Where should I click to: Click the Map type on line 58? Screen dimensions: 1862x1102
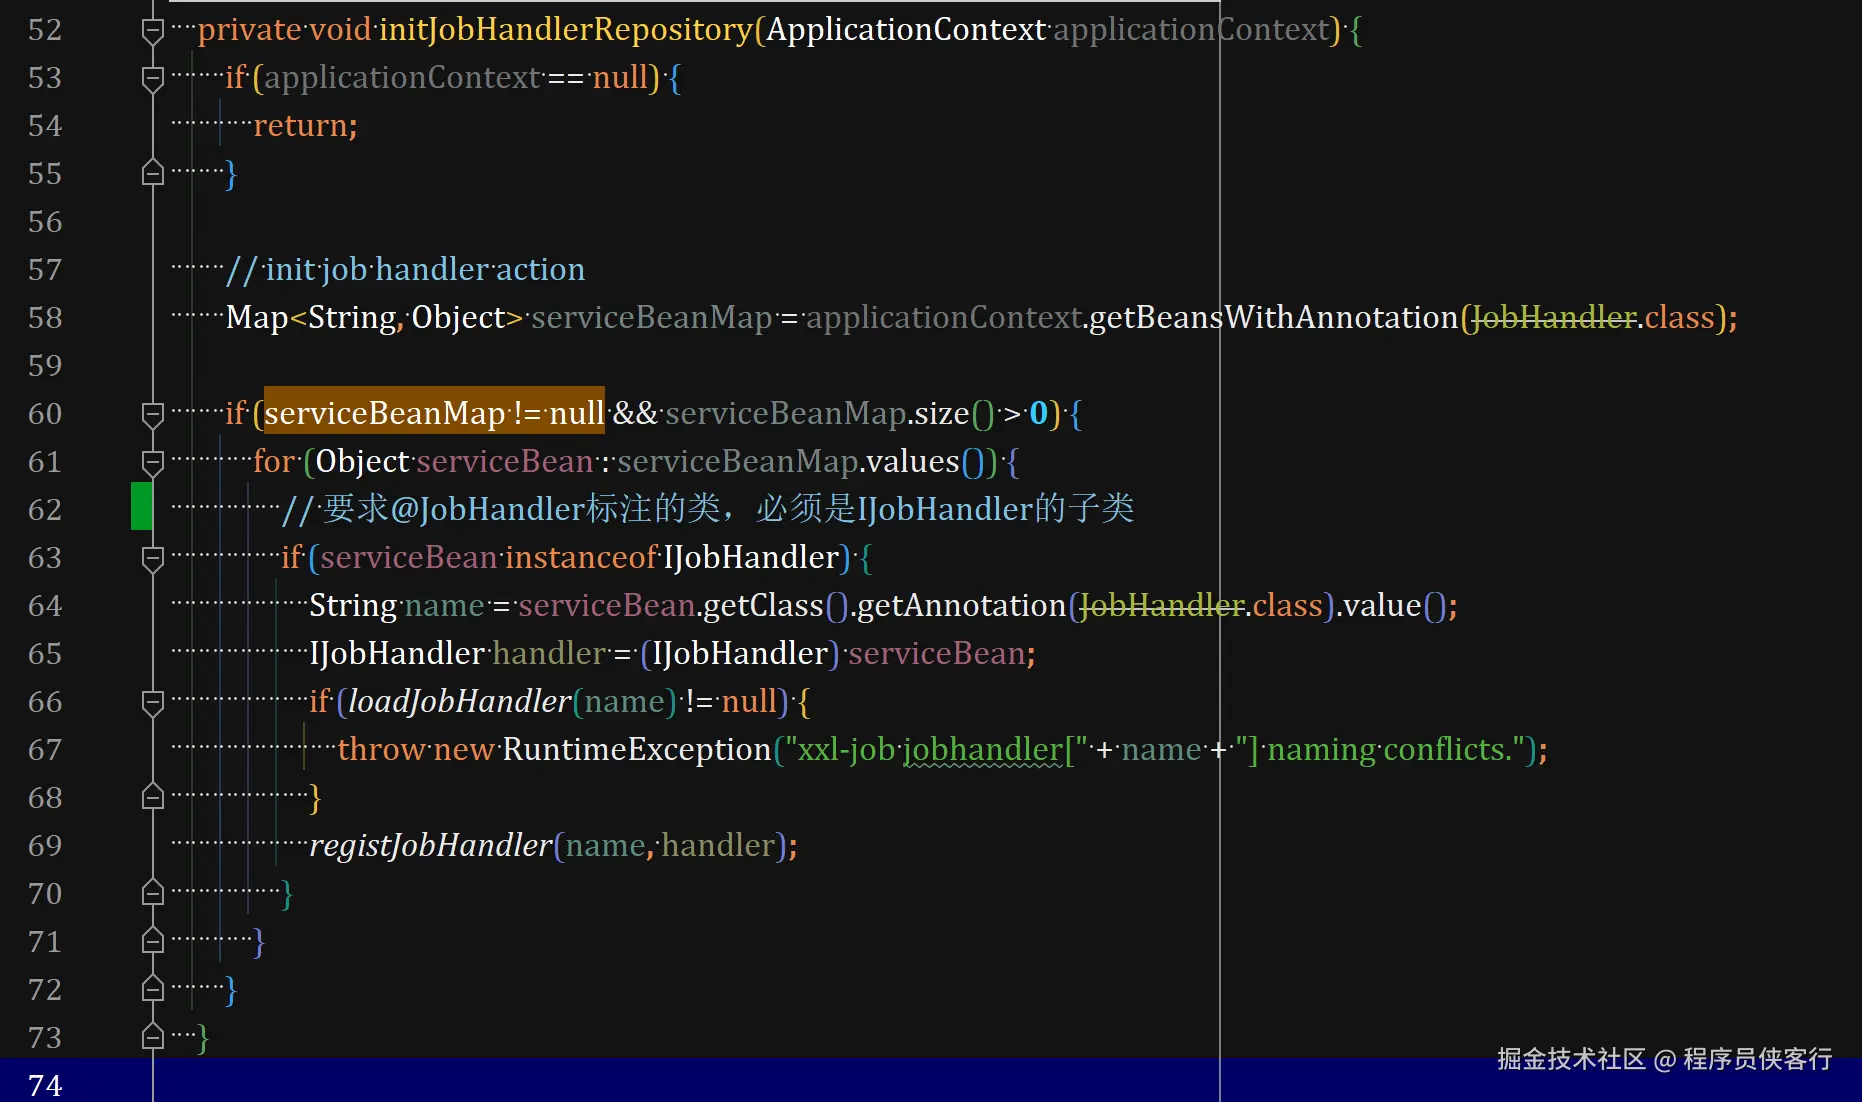coord(257,318)
